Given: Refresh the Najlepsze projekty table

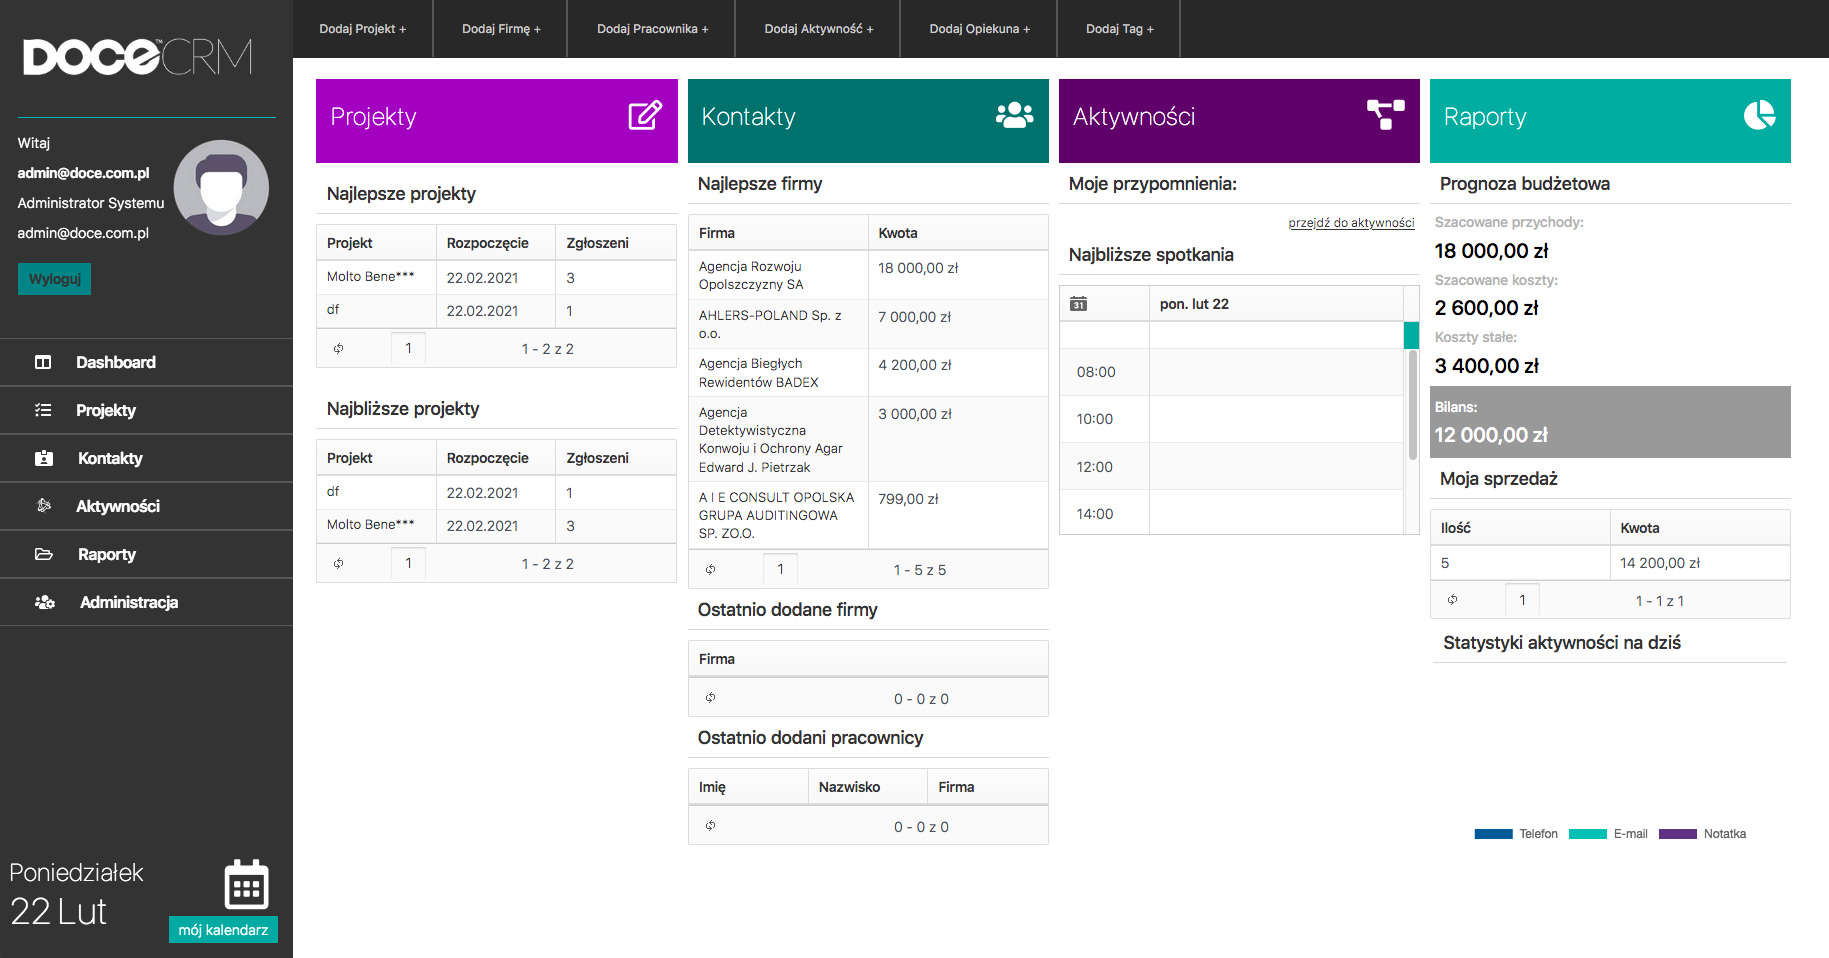Looking at the screenshot, I should 339,349.
